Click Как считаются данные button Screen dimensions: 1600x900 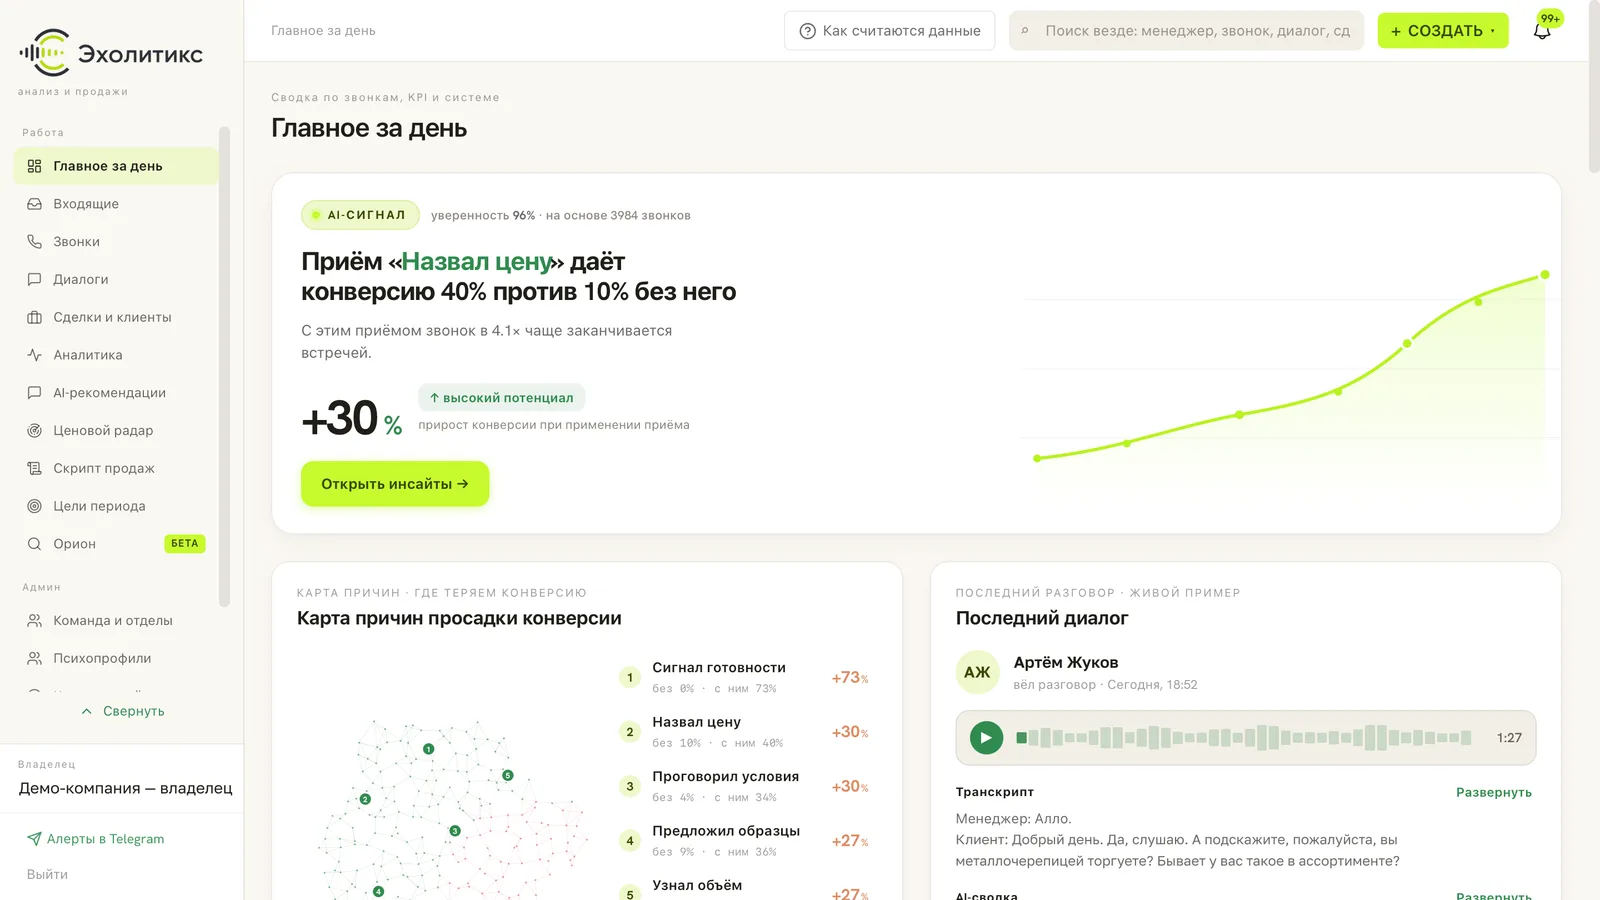[x=890, y=31]
